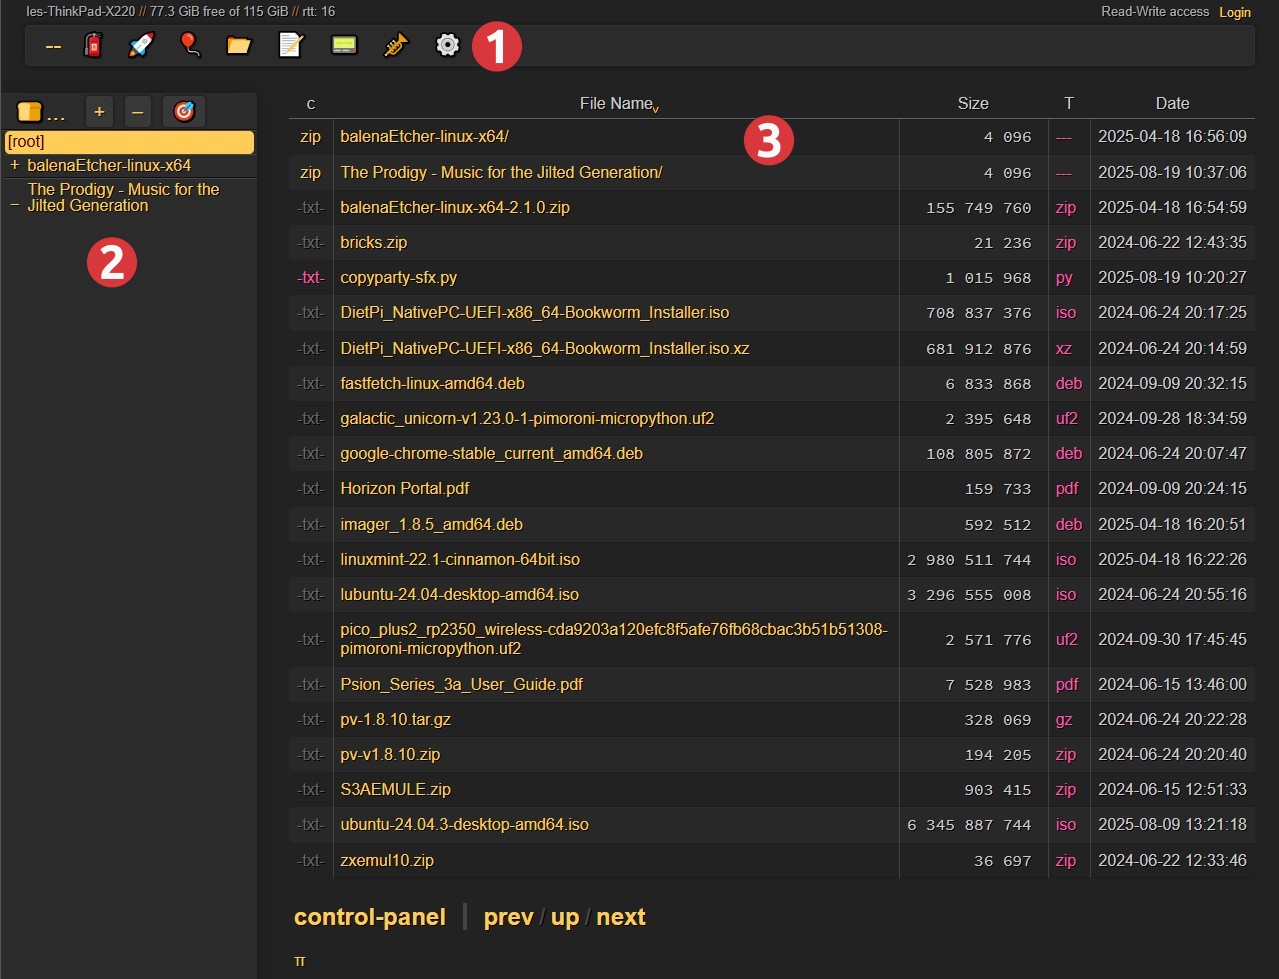Click bricks.zip file name
This screenshot has width=1279, height=979.
coord(373,242)
